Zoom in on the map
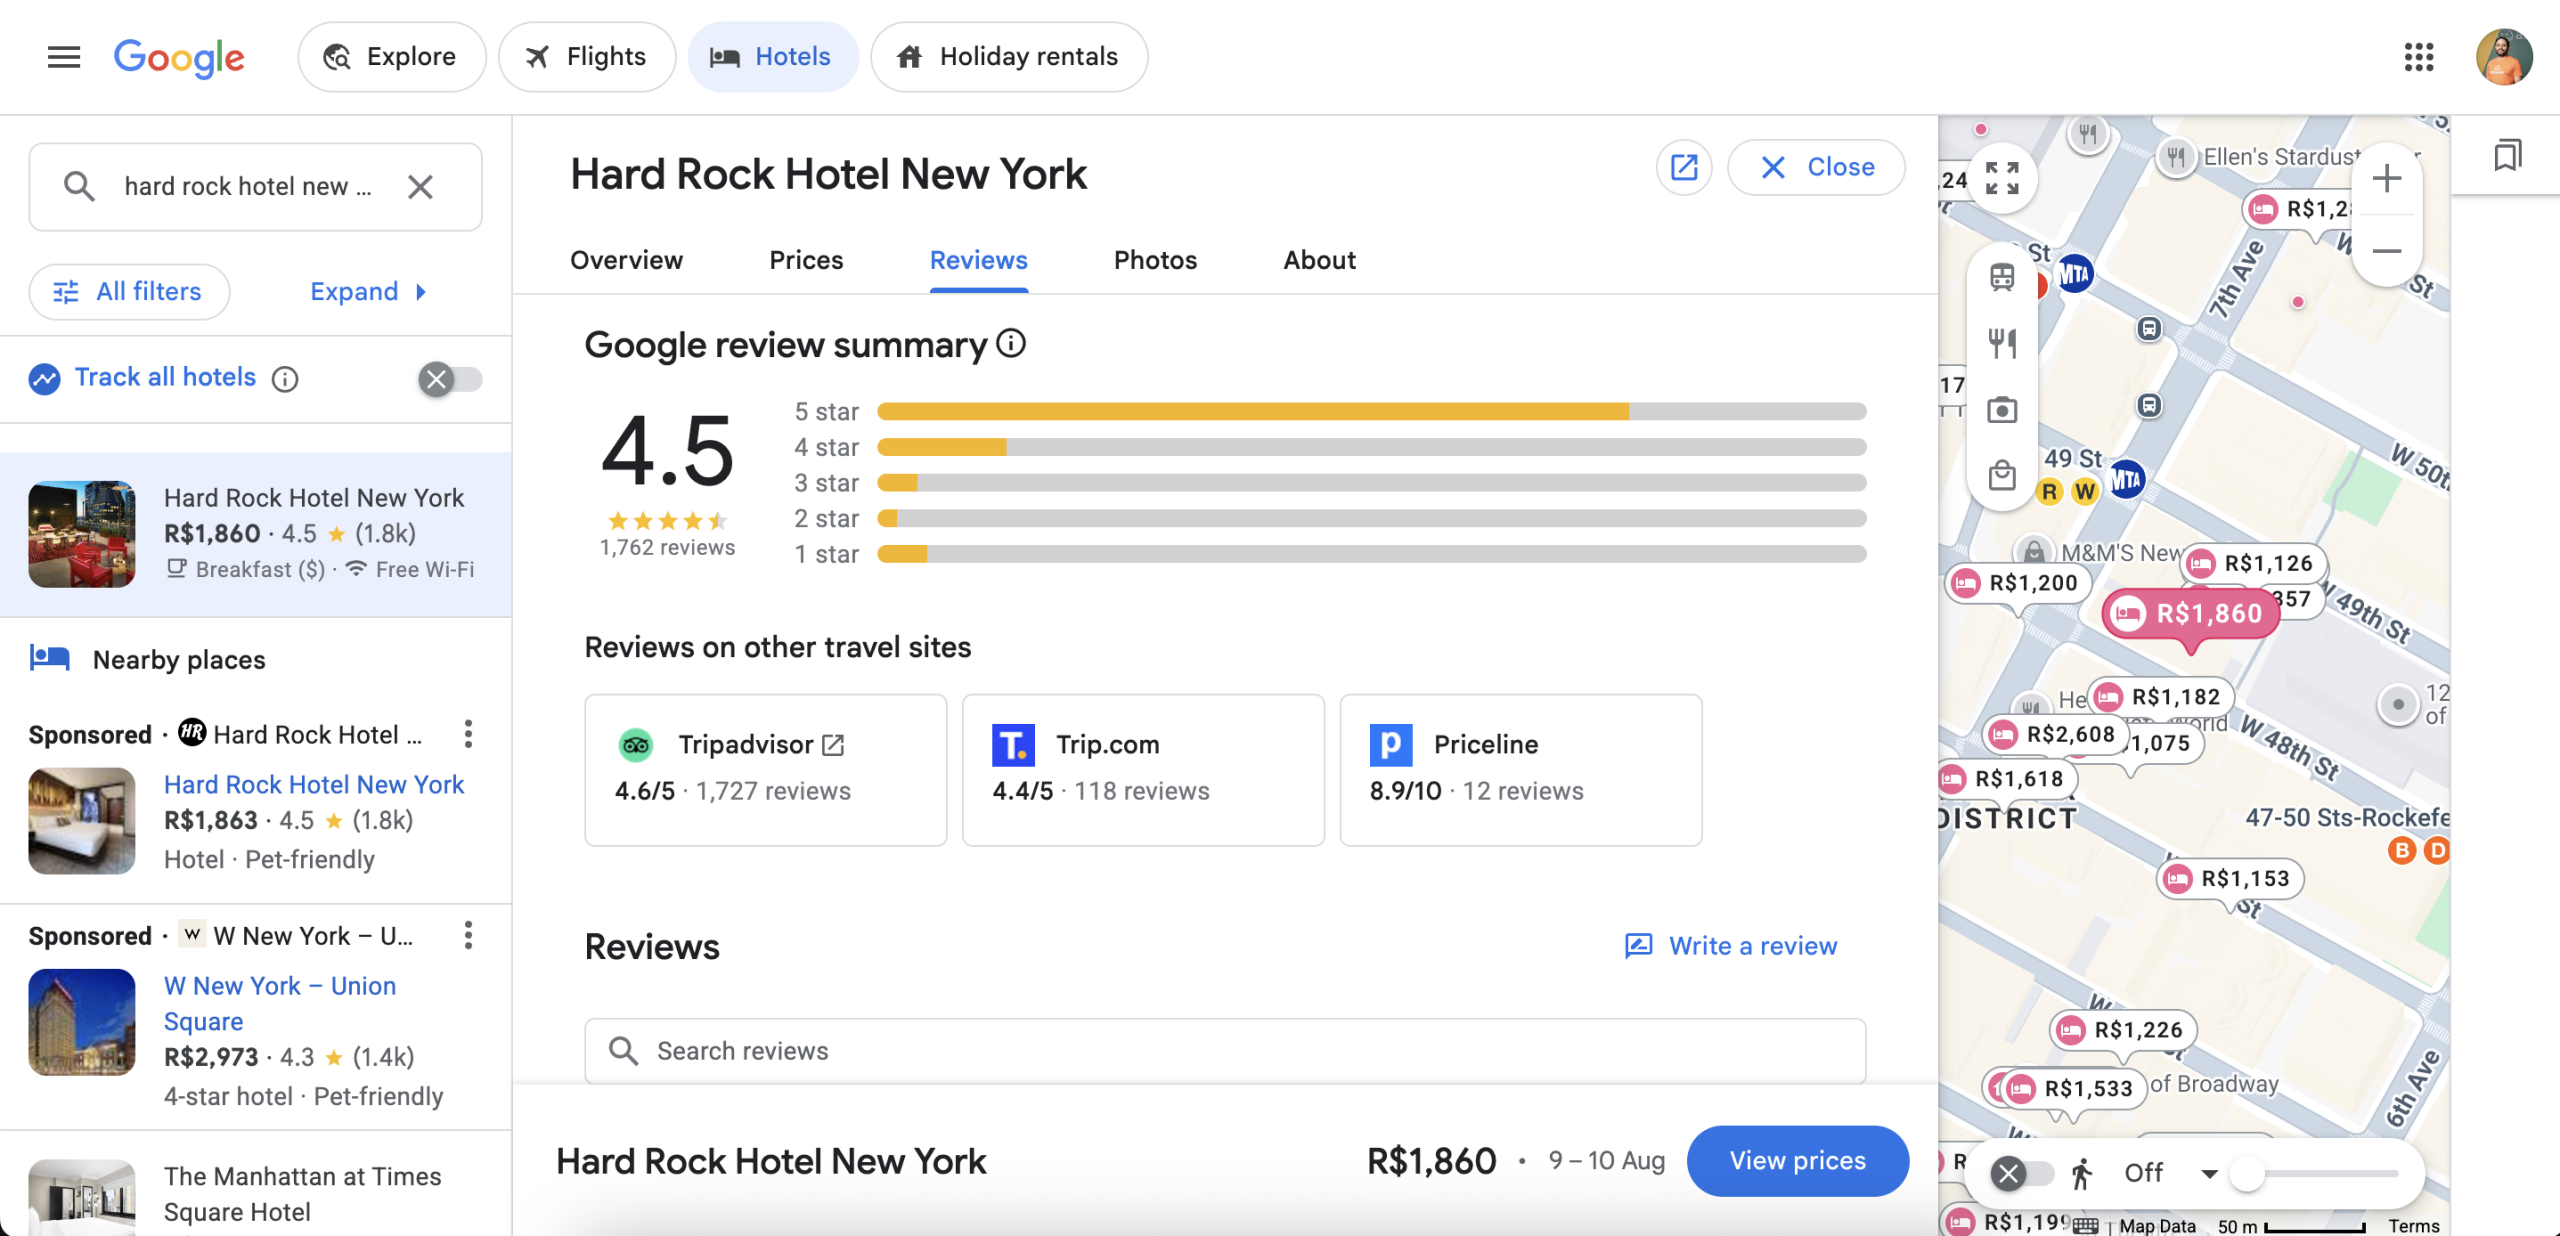2560x1236 pixels. pyautogui.click(x=2387, y=179)
